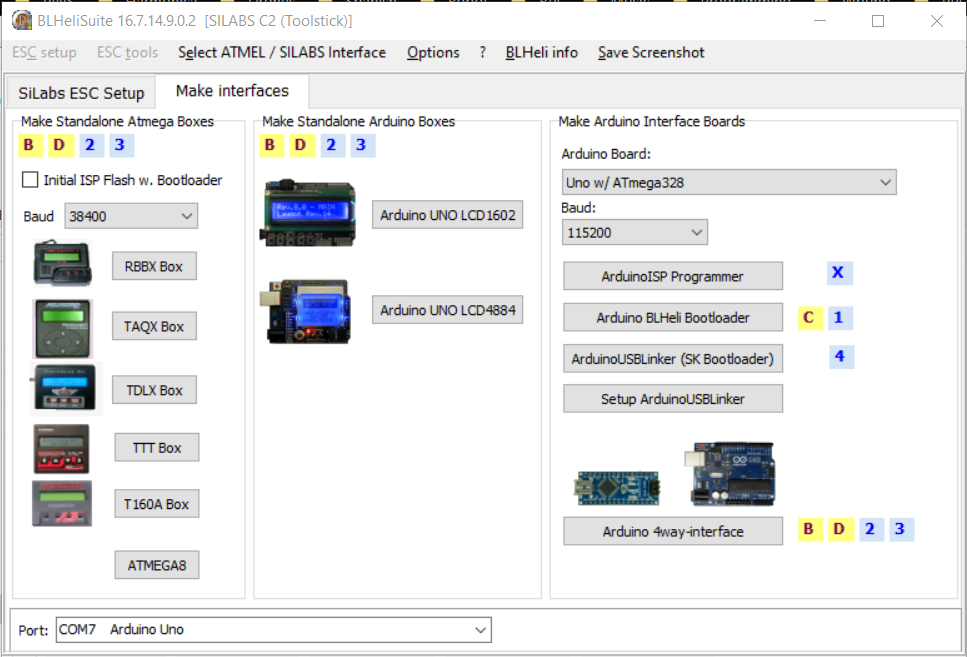967x657 pixels.
Task: Click Arduino UNO LCD1602 button
Action: click(x=448, y=215)
